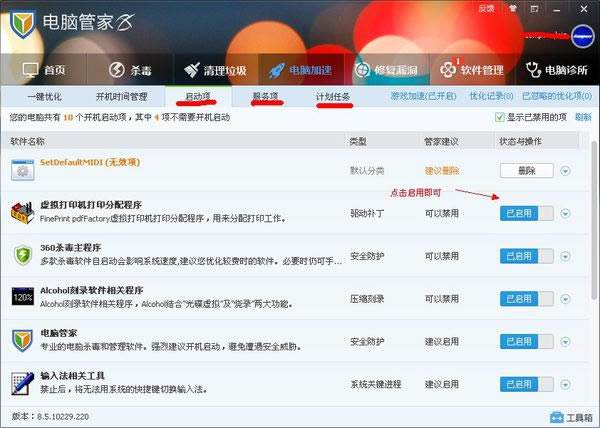Click 删除 button for SetDefaultMIDI
600x428 pixels.
pos(526,171)
